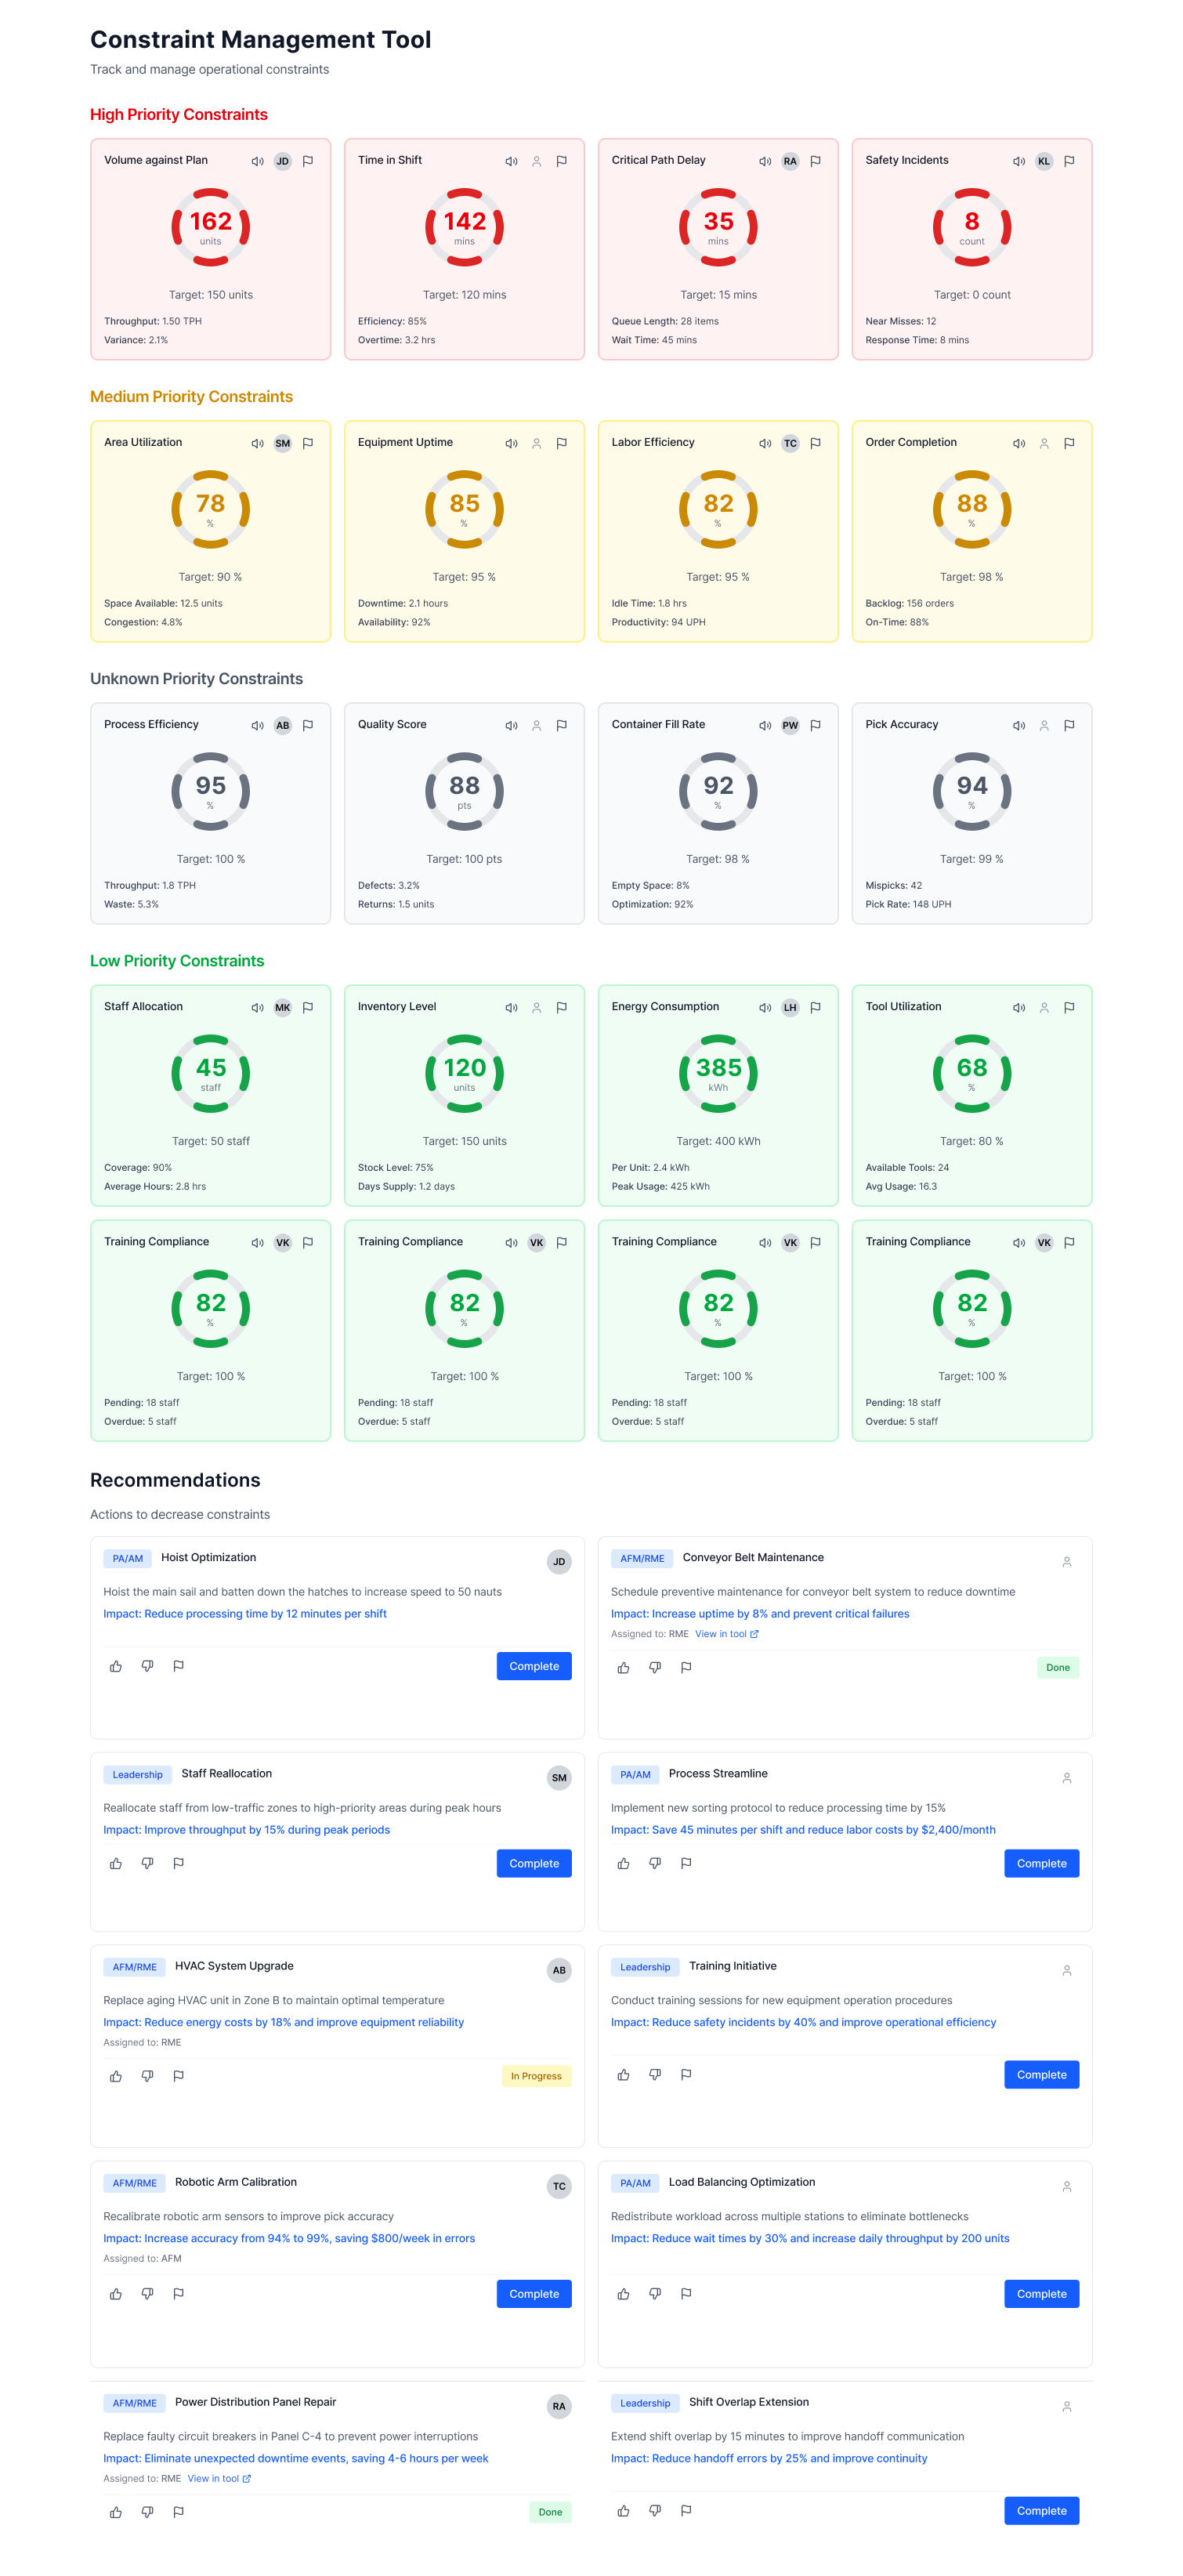Screen dimensions: 1183x2576
Task: Click AB avatar on Process Efficiency card
Action: click(x=283, y=725)
